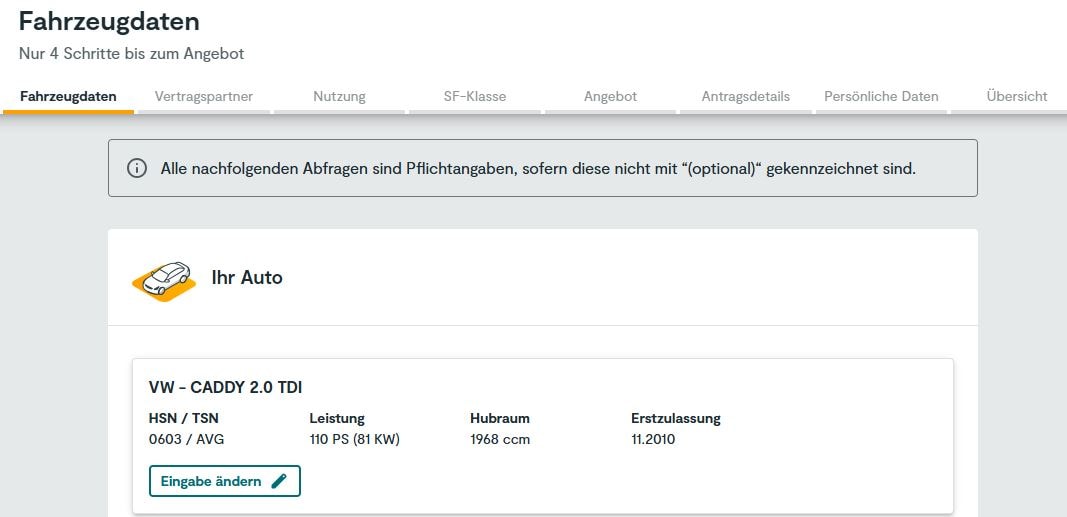The image size is (1067, 517).
Task: Click the Erstzulassung label
Action: (676, 418)
